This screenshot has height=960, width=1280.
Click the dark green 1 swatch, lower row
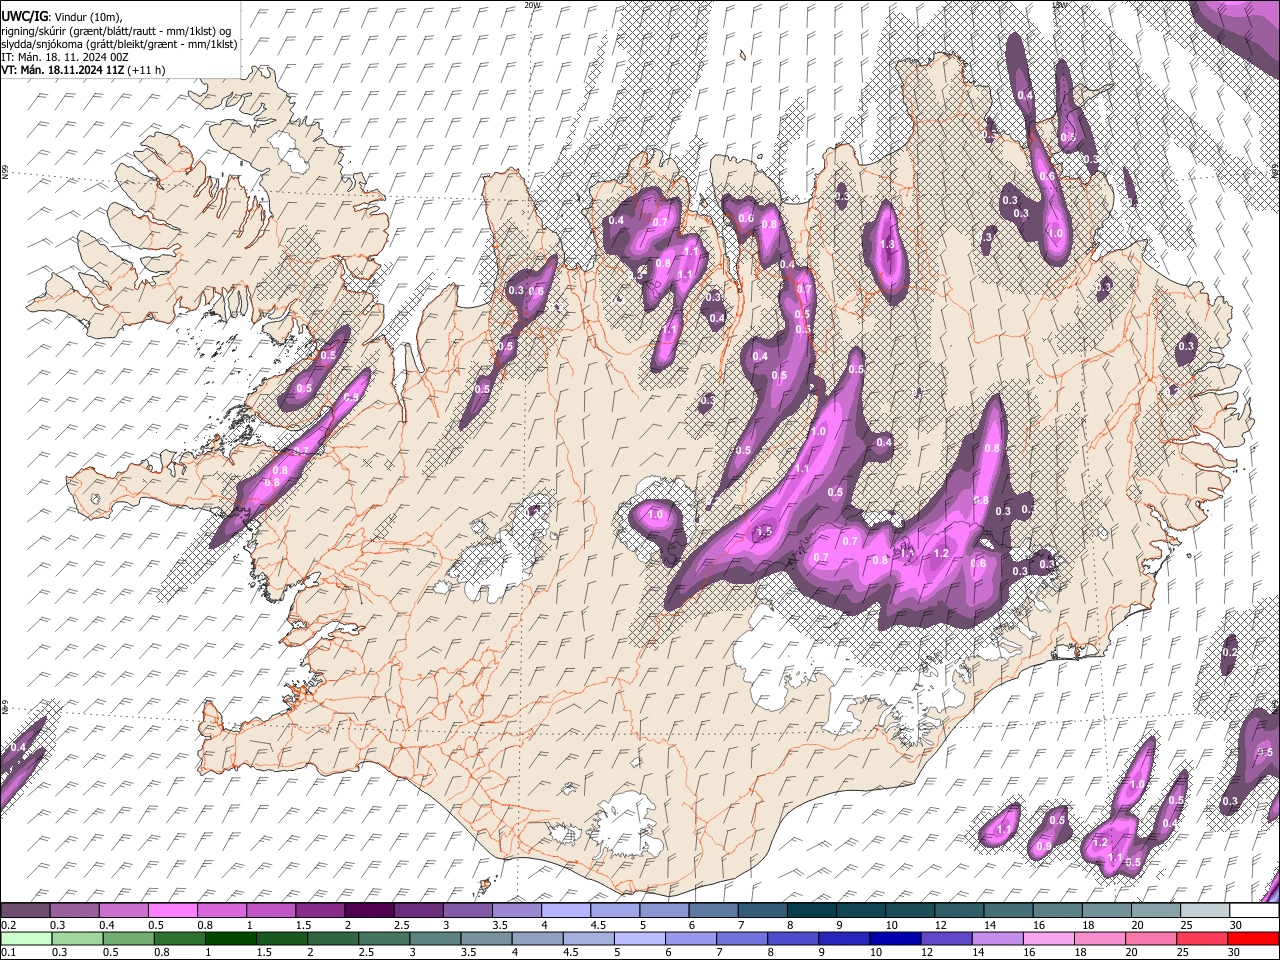[x=229, y=938]
